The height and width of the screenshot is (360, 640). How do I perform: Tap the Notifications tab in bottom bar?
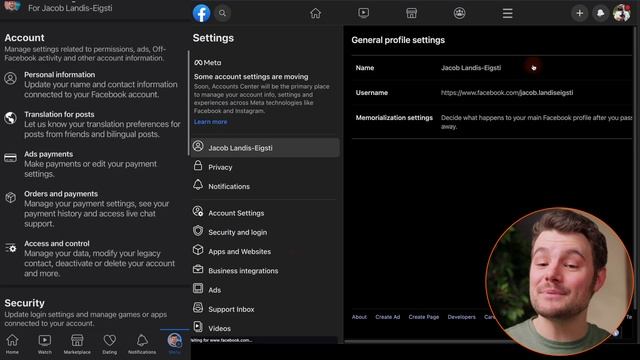(x=142, y=344)
